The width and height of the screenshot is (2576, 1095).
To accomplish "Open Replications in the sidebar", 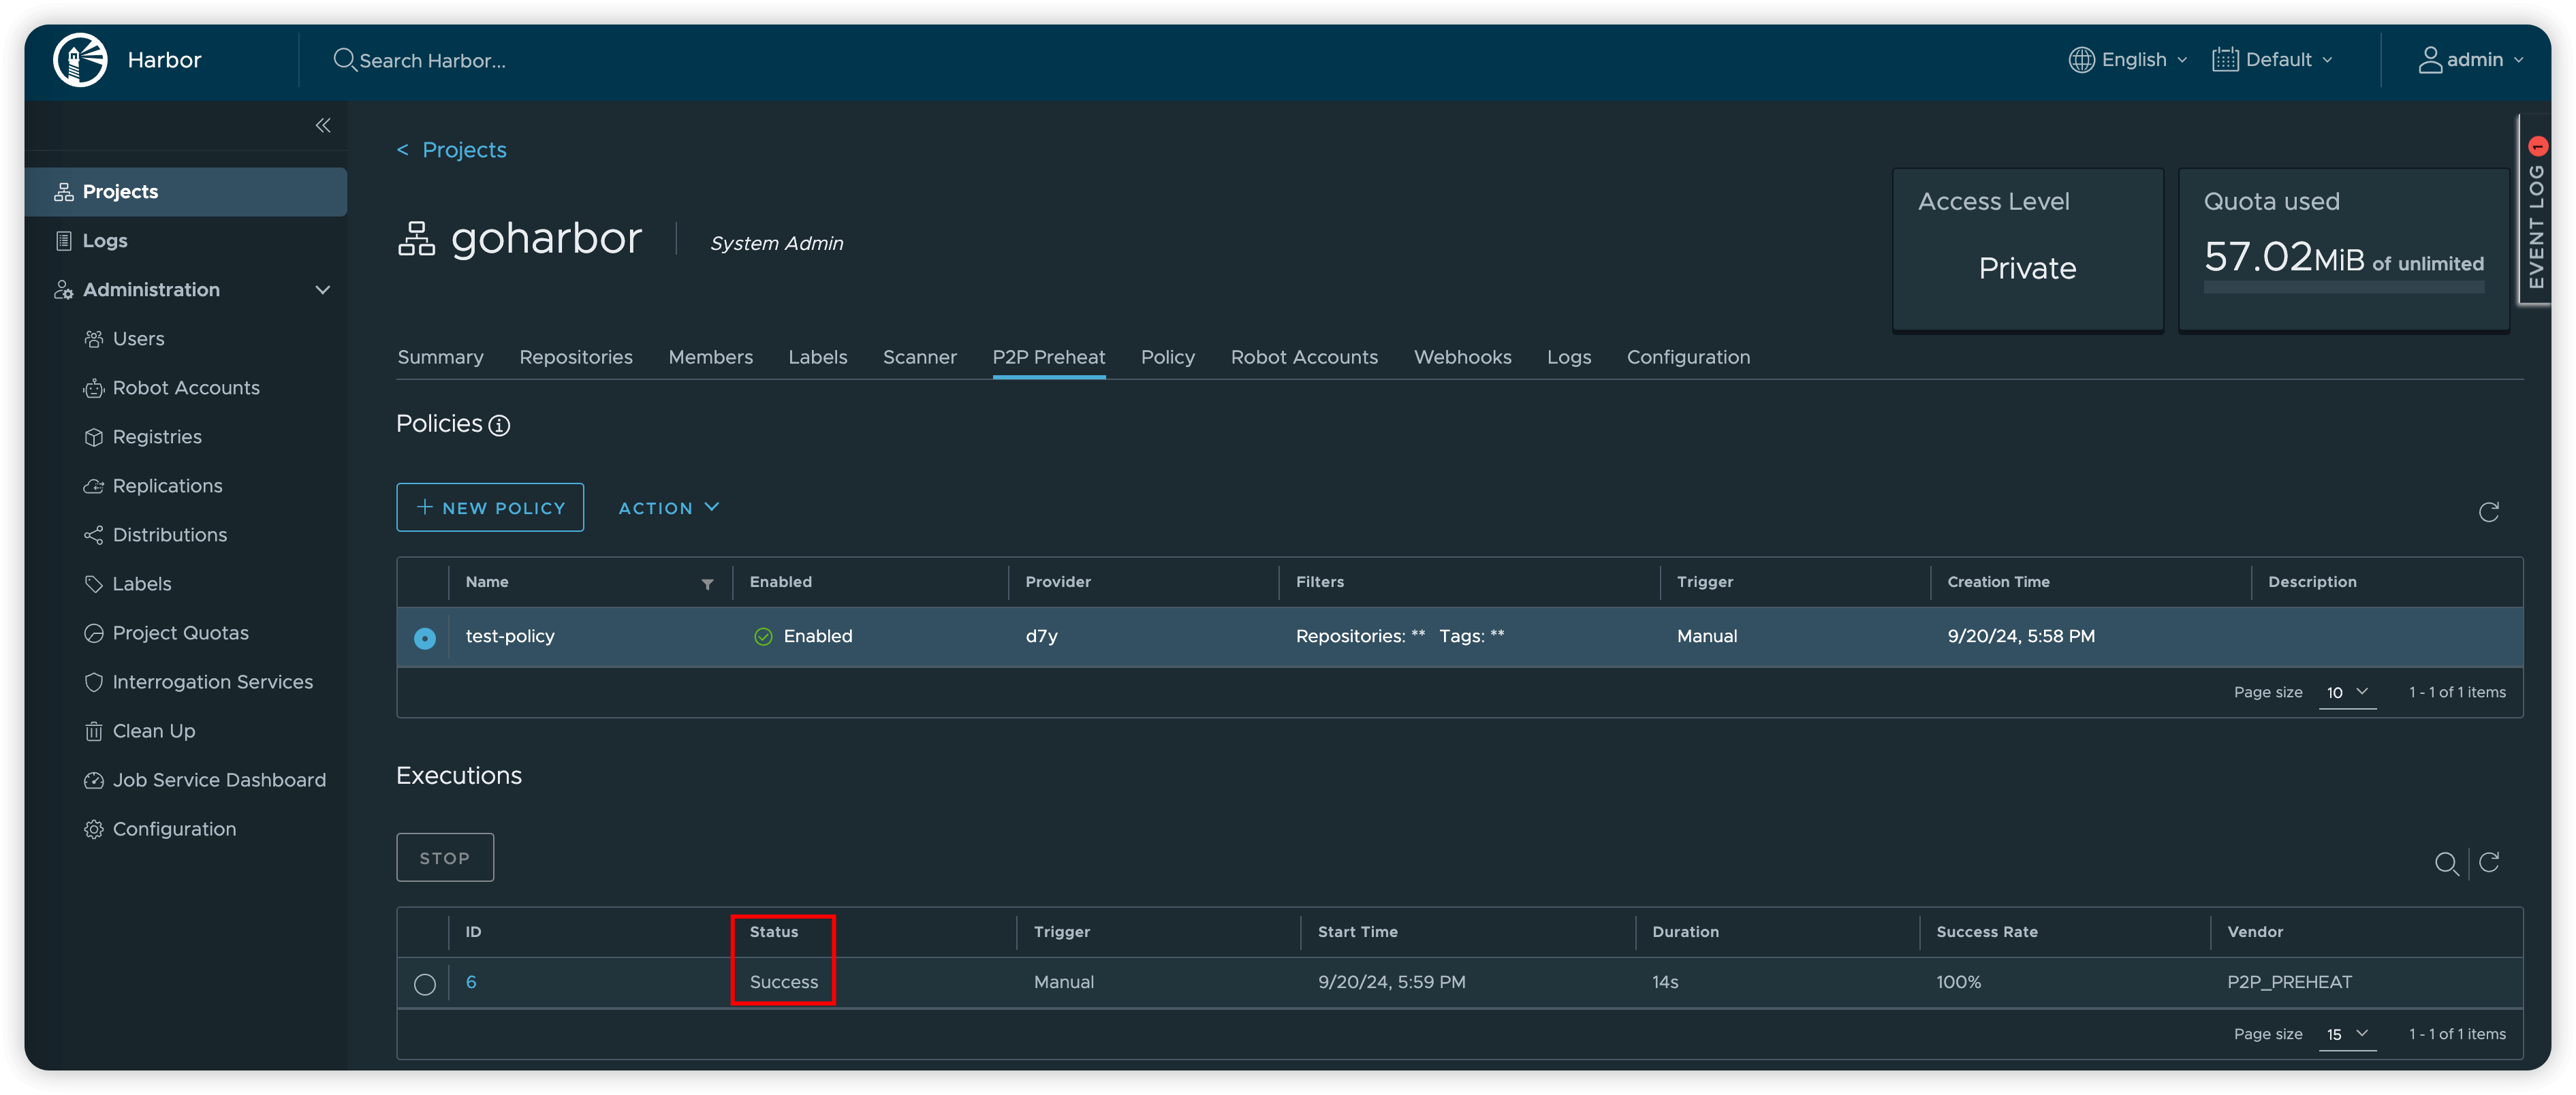I will click(167, 485).
